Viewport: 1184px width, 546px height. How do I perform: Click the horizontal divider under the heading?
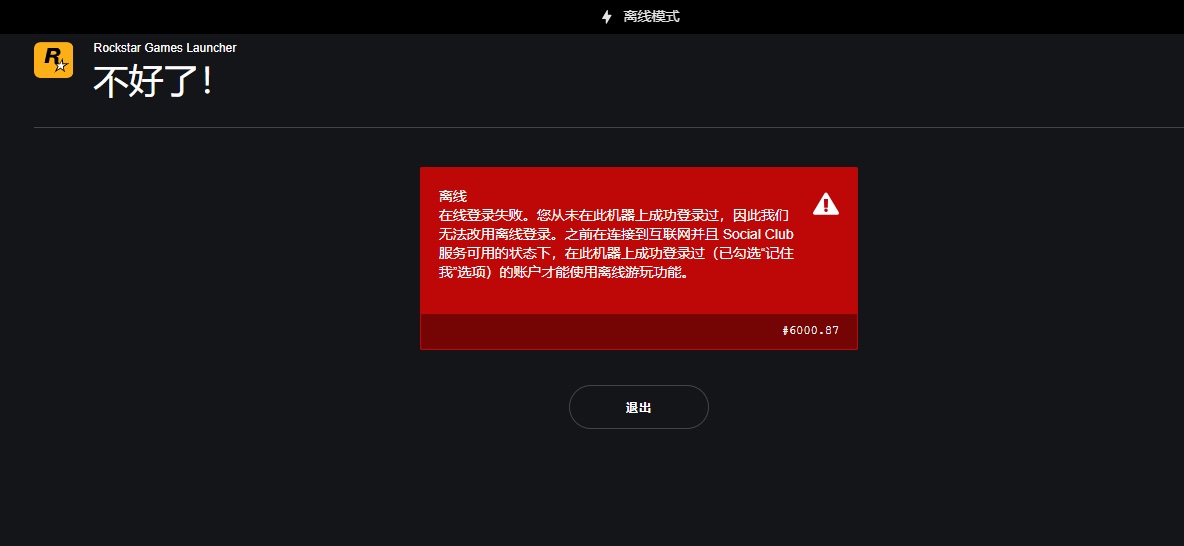(609, 128)
